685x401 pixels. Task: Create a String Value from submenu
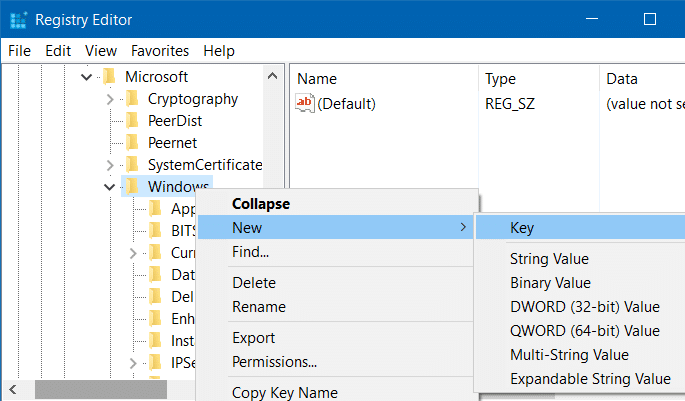580,259
